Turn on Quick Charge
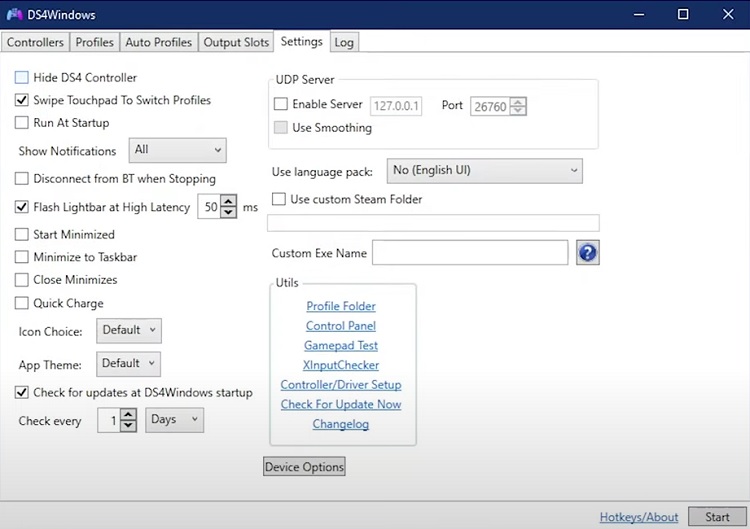The image size is (750, 529). tap(22, 303)
